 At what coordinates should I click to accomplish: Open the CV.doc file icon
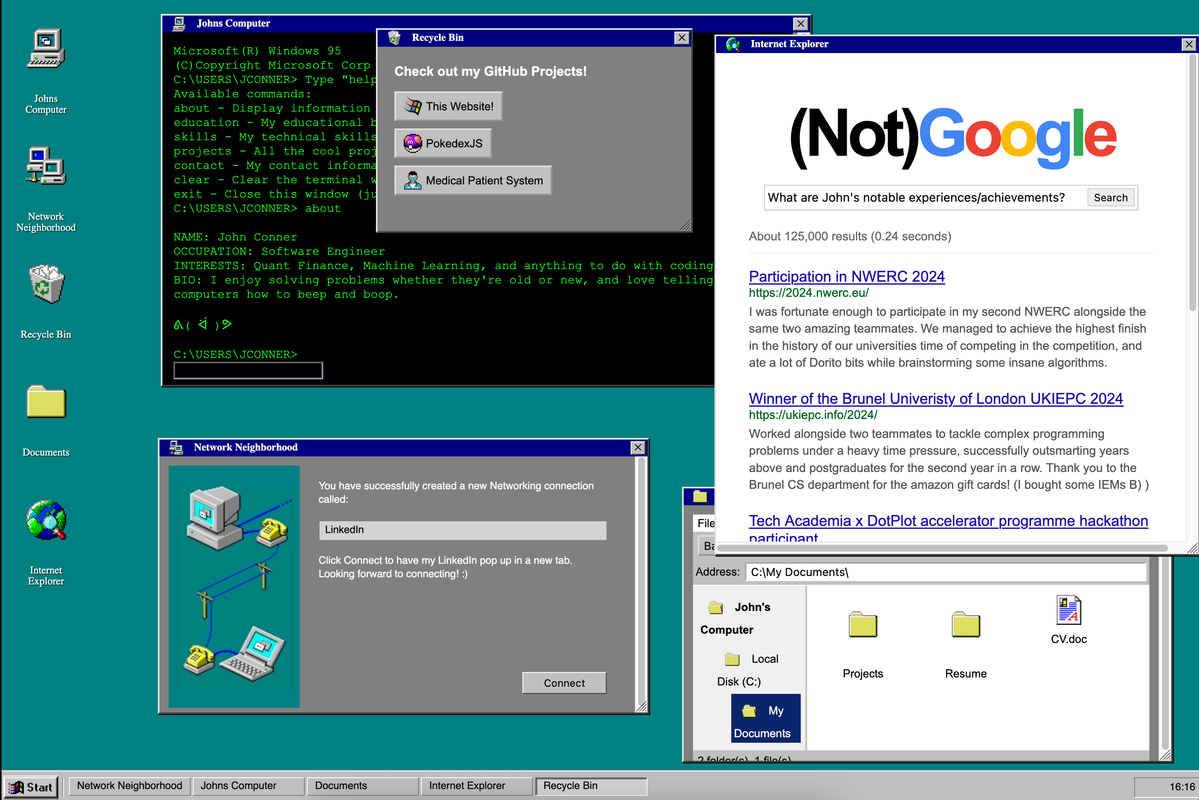(x=1068, y=620)
